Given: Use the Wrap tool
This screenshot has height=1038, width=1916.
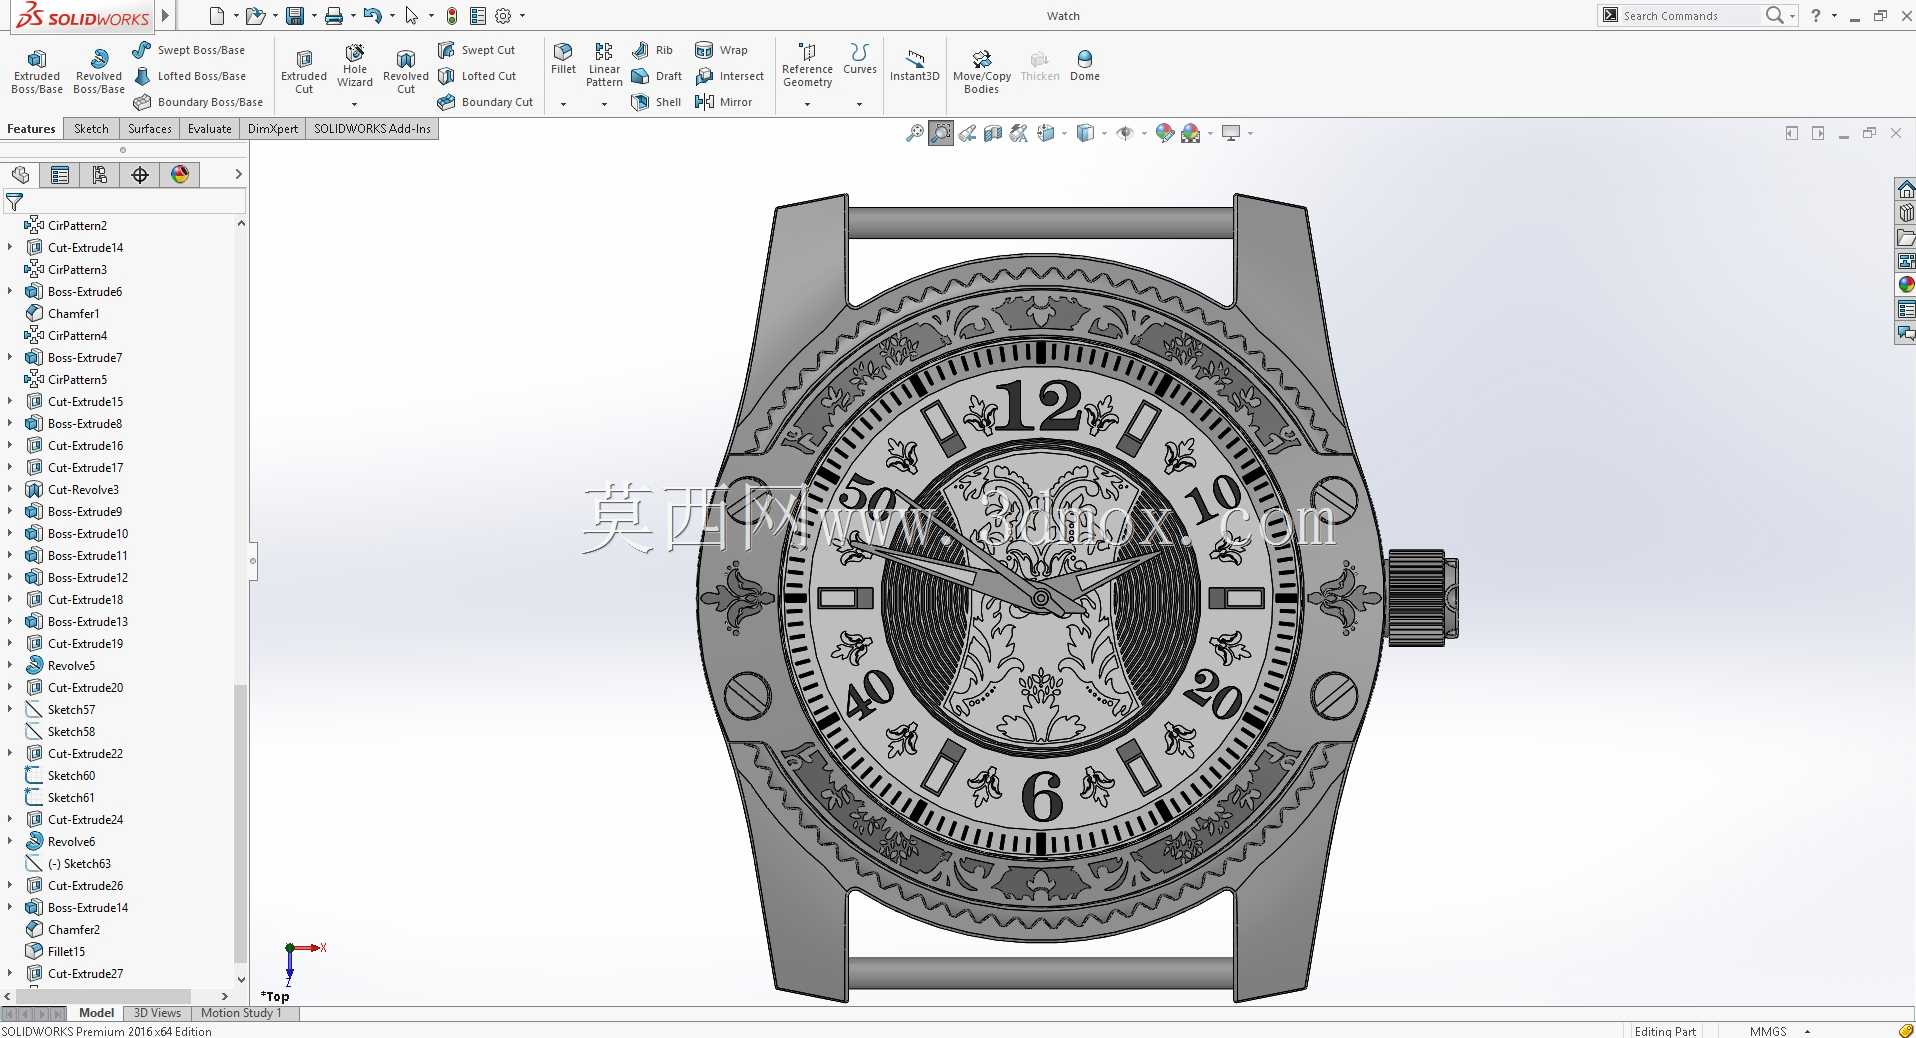Looking at the screenshot, I should coord(721,50).
